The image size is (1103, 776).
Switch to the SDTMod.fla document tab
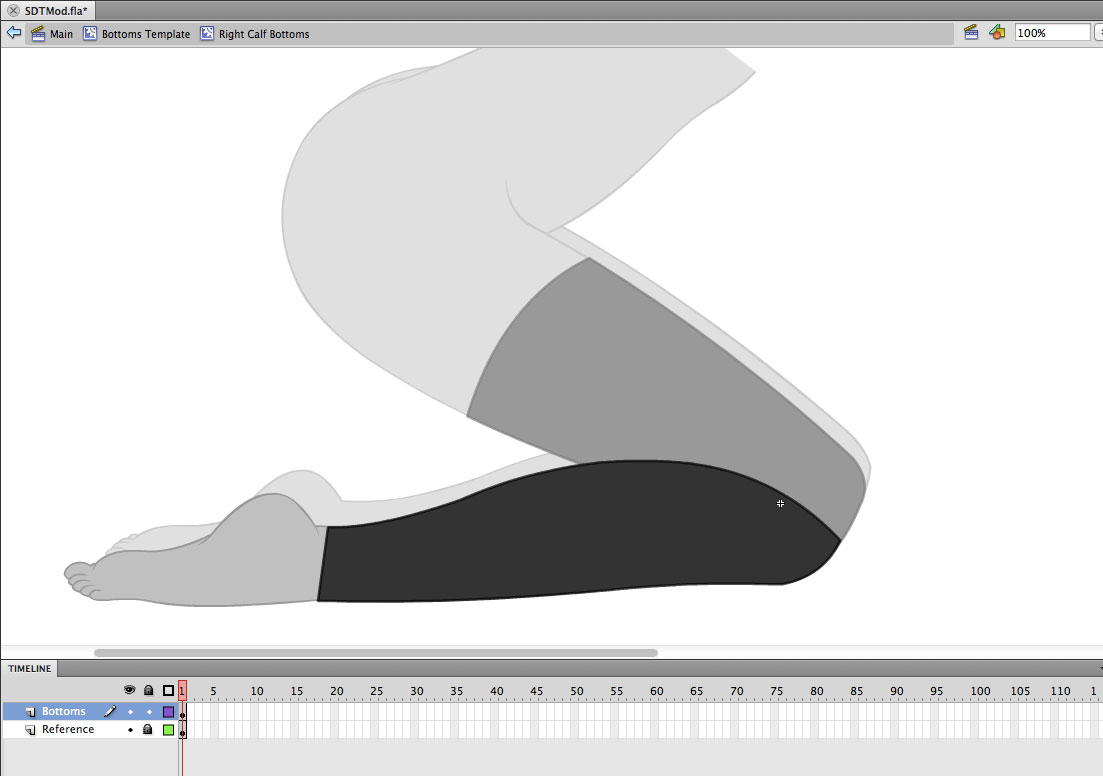(x=55, y=10)
